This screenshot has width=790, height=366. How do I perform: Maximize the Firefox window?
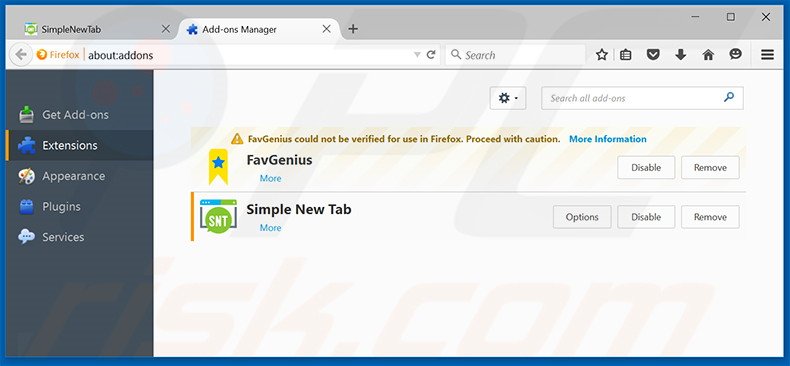click(x=731, y=17)
